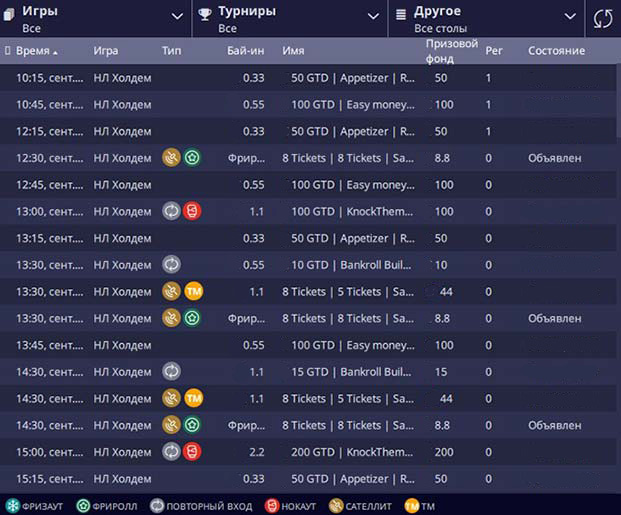This screenshot has height=515, width=621.
Task: Sort table by Бай-ин column
Action: click(246, 51)
